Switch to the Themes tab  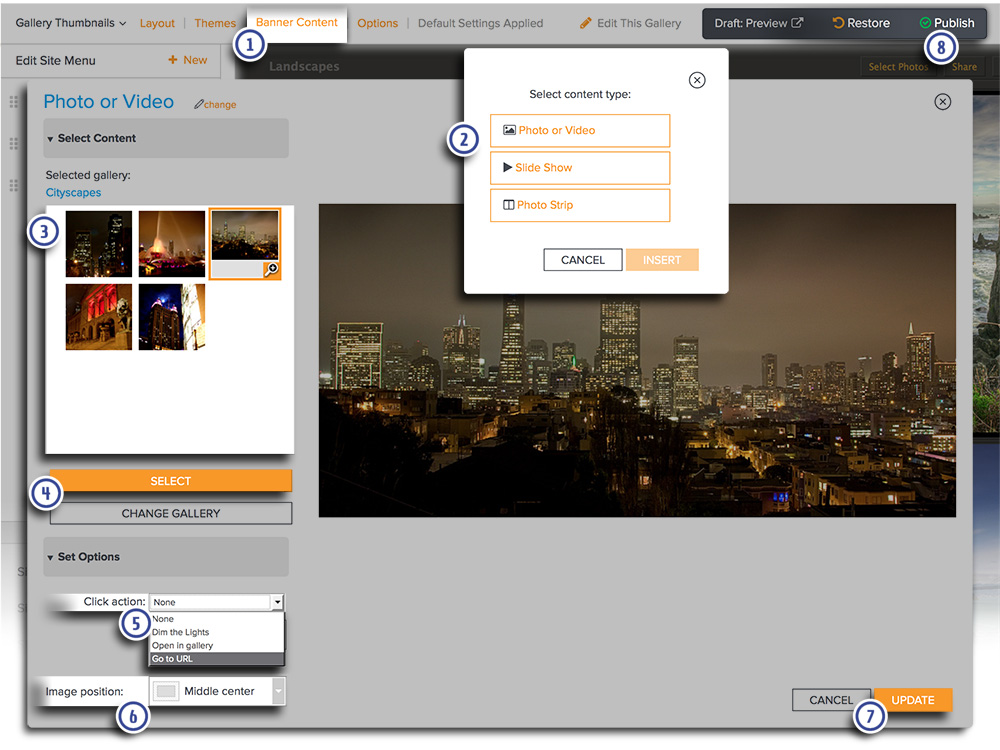215,23
